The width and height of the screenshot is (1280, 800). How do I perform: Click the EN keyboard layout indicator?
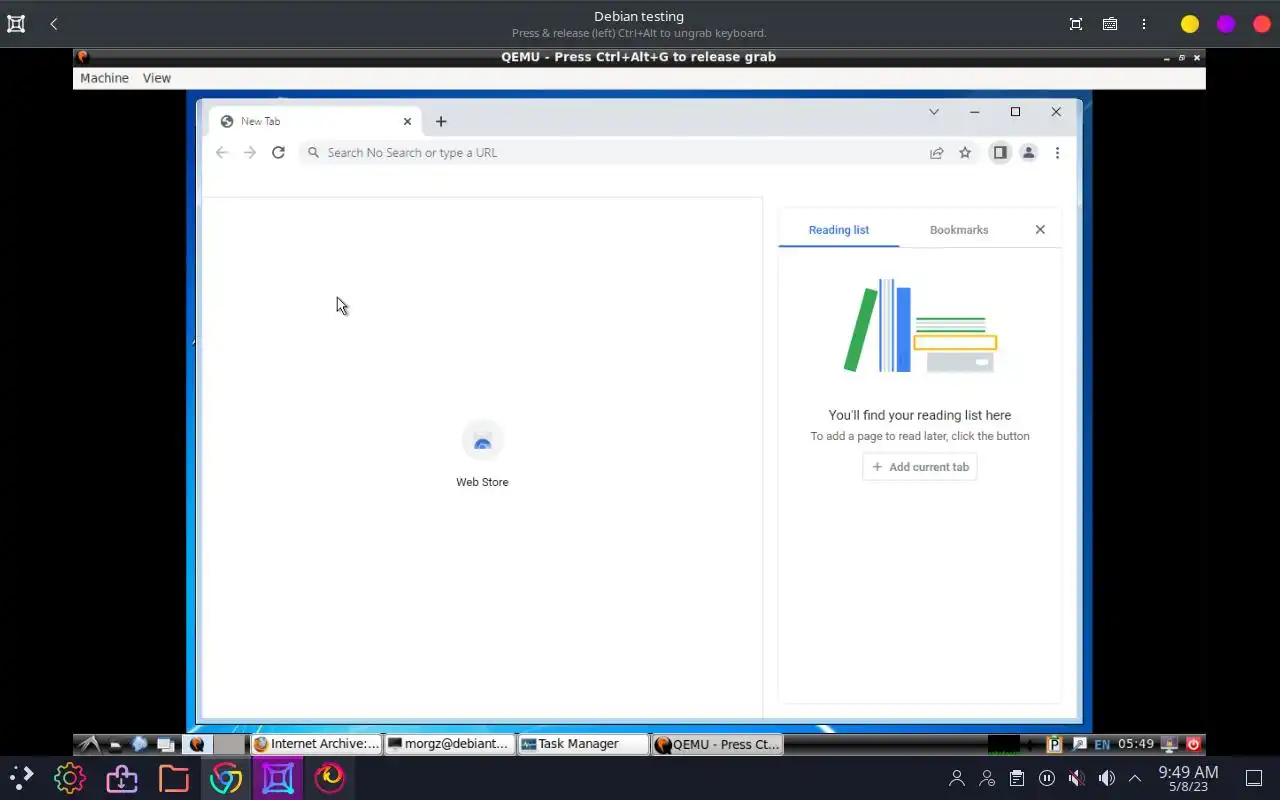point(1102,744)
